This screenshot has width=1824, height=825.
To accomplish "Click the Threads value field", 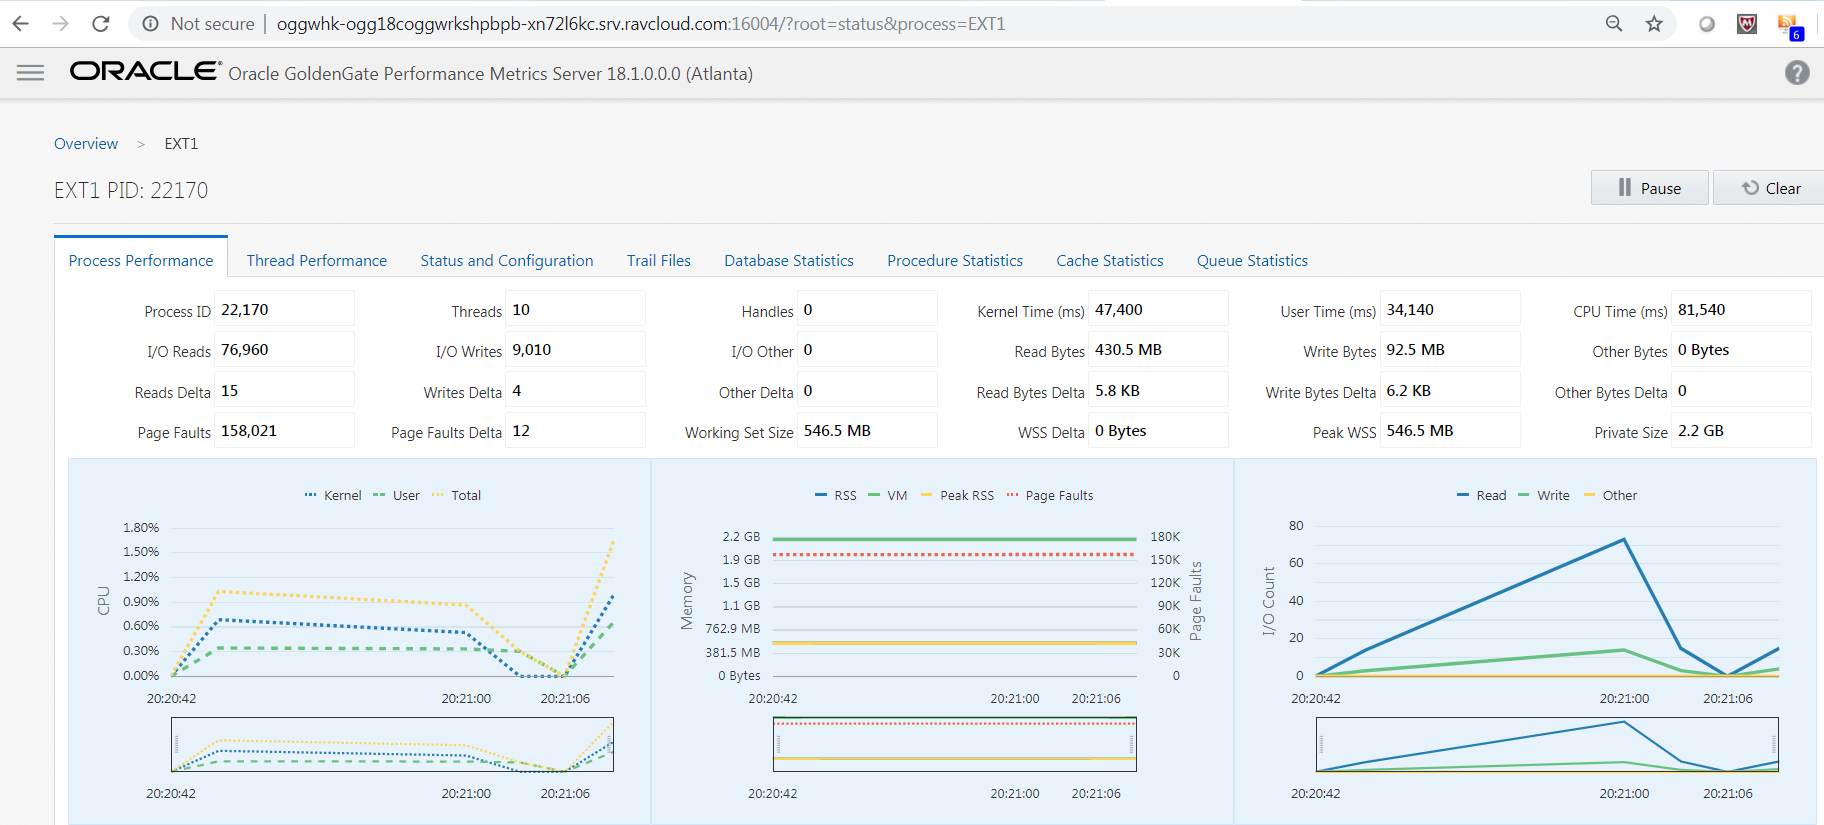I will pos(575,310).
